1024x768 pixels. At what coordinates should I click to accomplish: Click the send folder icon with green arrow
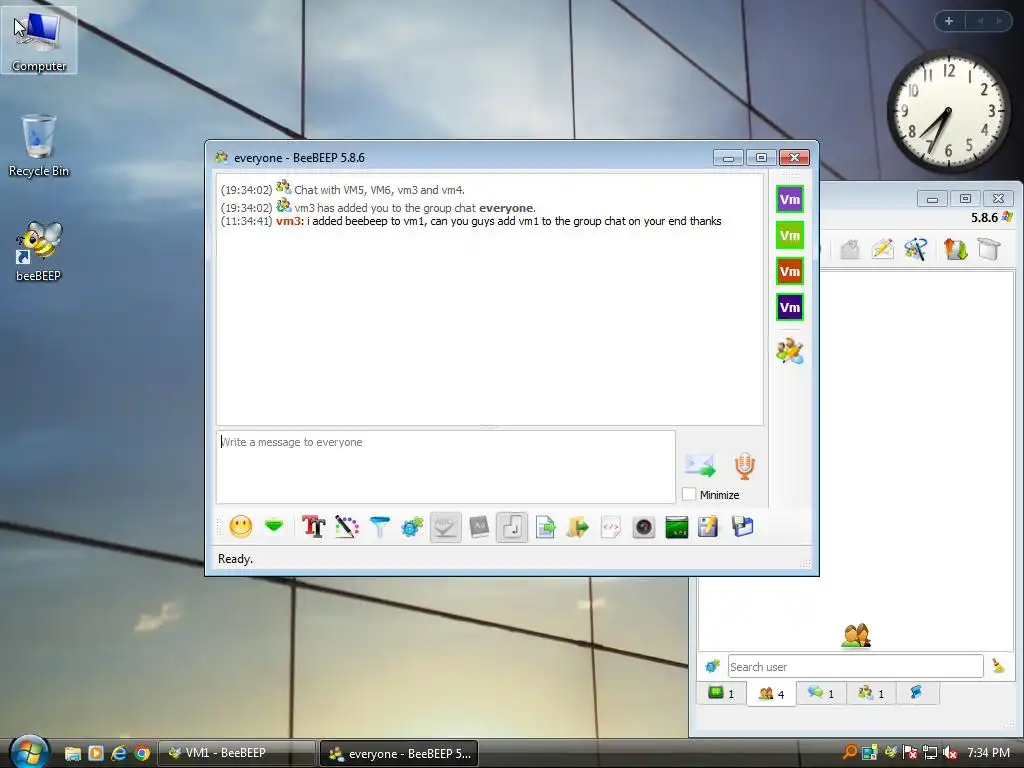pyautogui.click(x=577, y=526)
